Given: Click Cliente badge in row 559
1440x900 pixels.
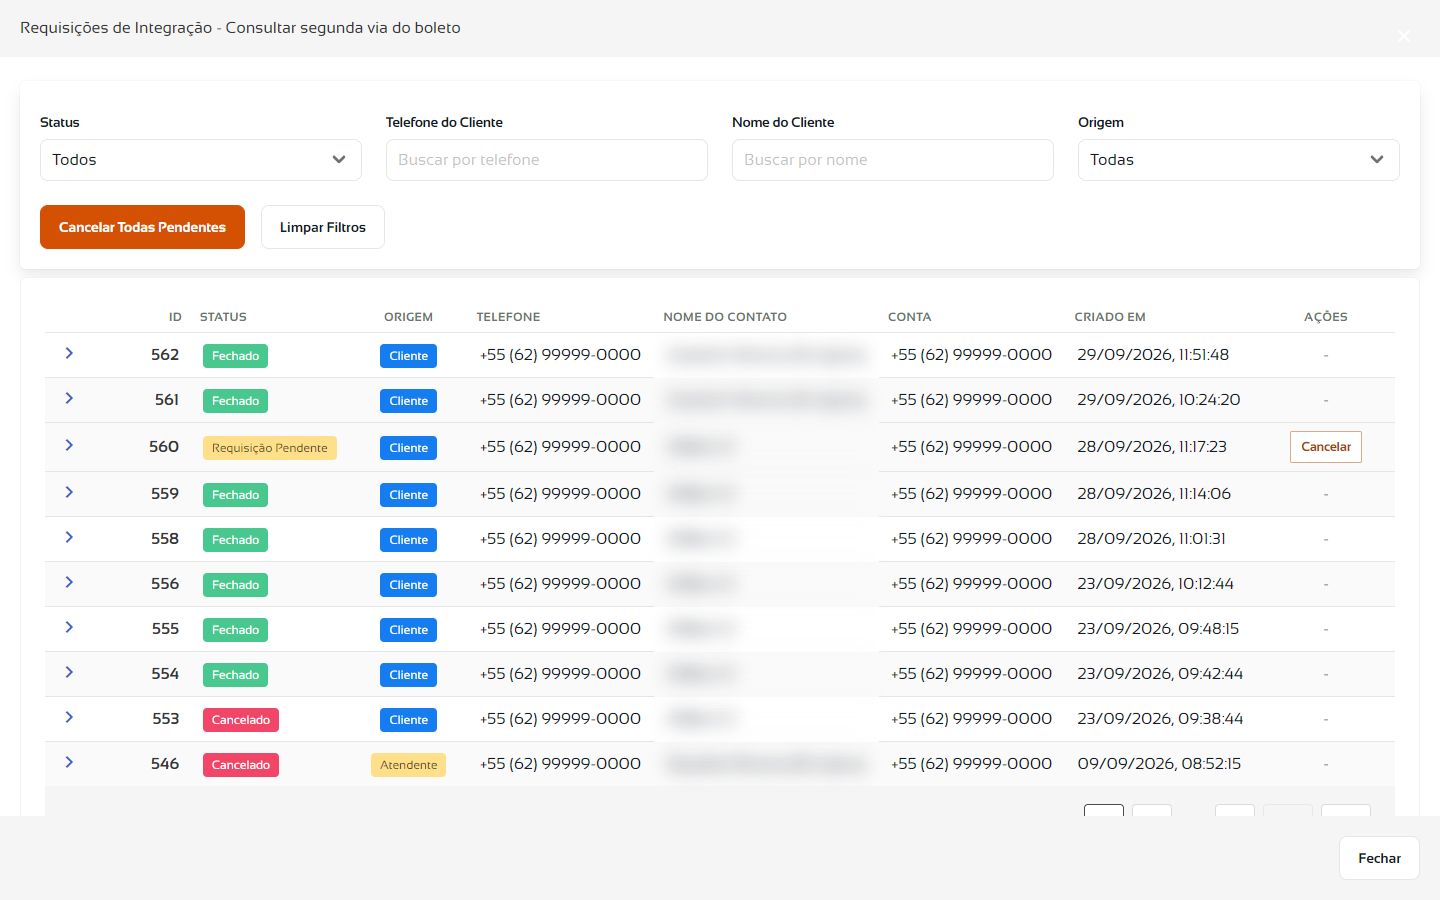Looking at the screenshot, I should [x=408, y=495].
